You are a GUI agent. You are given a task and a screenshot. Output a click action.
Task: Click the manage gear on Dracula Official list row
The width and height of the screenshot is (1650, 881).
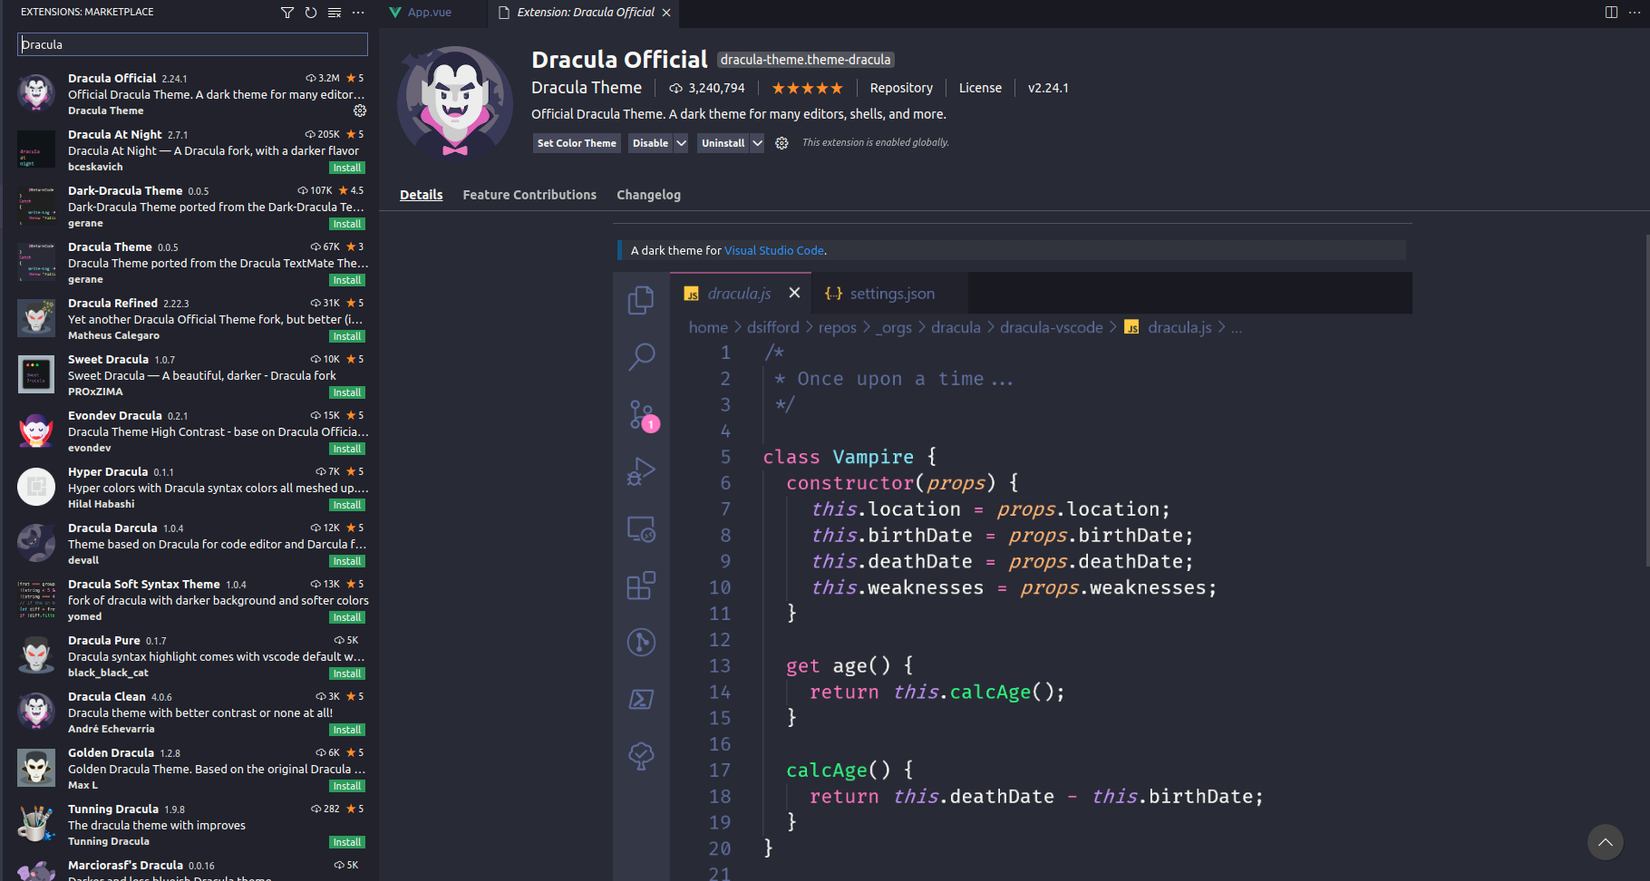360,111
